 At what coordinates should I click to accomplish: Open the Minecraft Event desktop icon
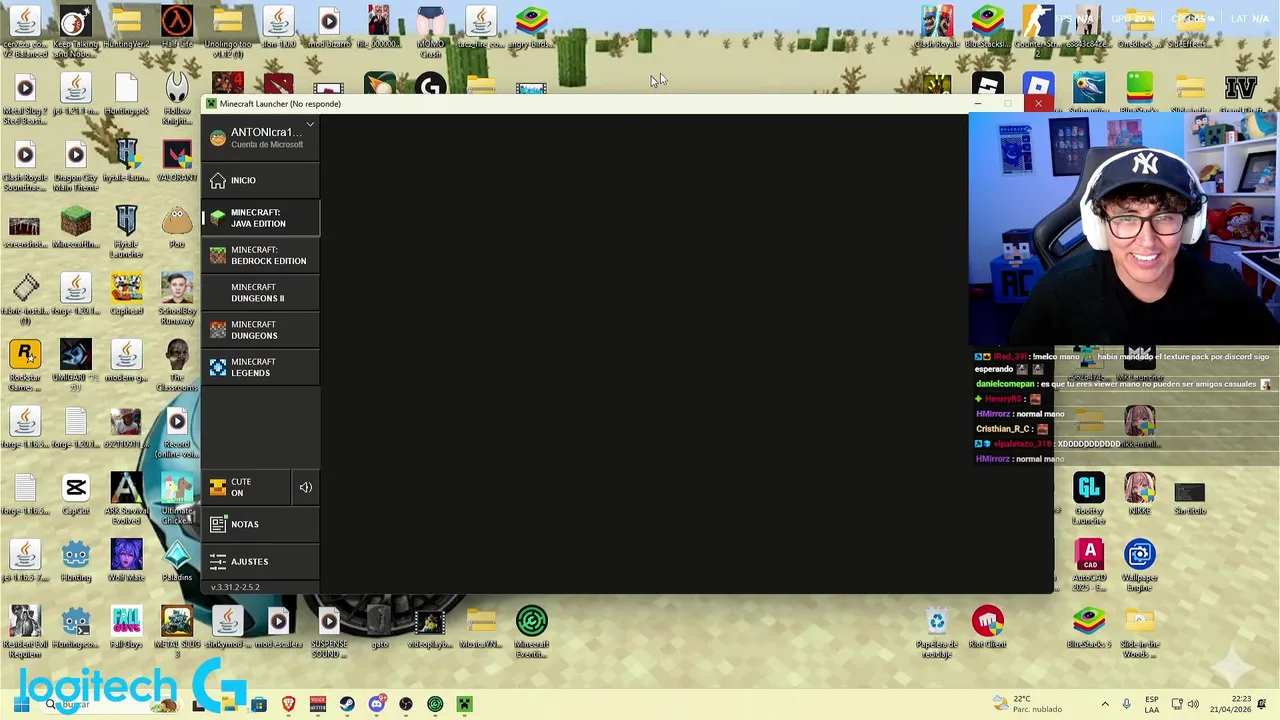(532, 633)
